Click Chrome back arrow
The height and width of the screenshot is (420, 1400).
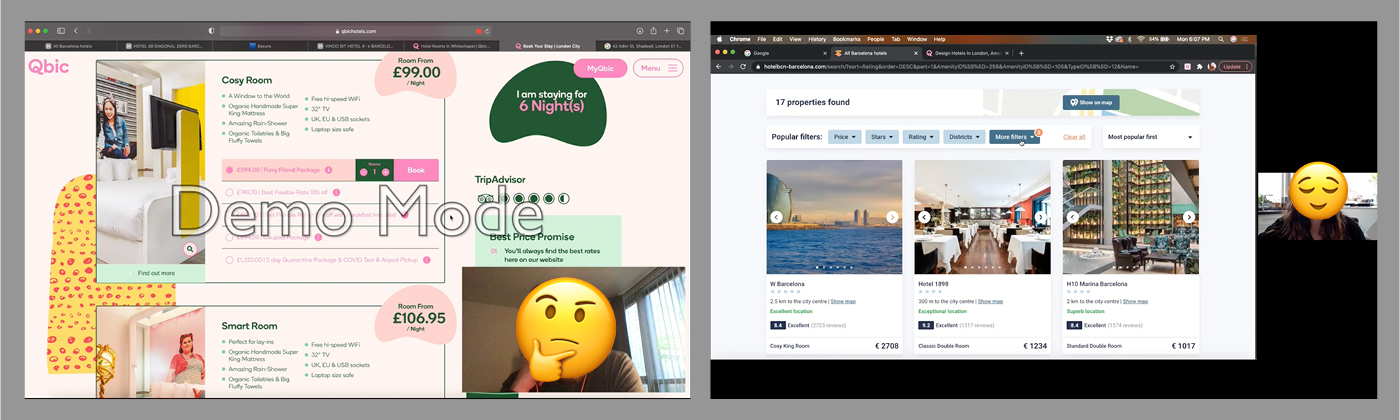click(719, 66)
